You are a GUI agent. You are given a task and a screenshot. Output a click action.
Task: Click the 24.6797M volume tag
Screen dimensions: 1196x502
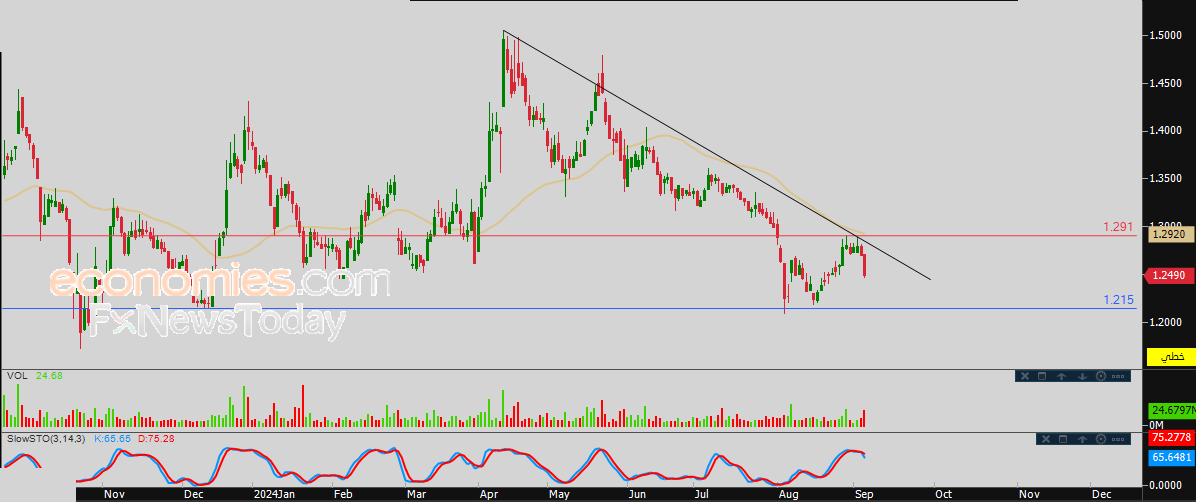point(1172,410)
